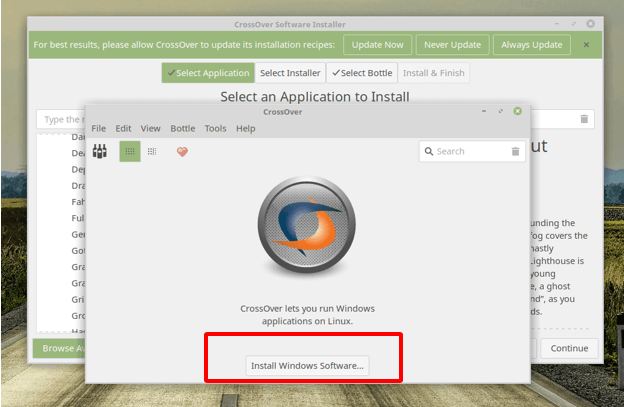Click the magnifier icon in search box
The height and width of the screenshot is (407, 624).
(x=429, y=151)
